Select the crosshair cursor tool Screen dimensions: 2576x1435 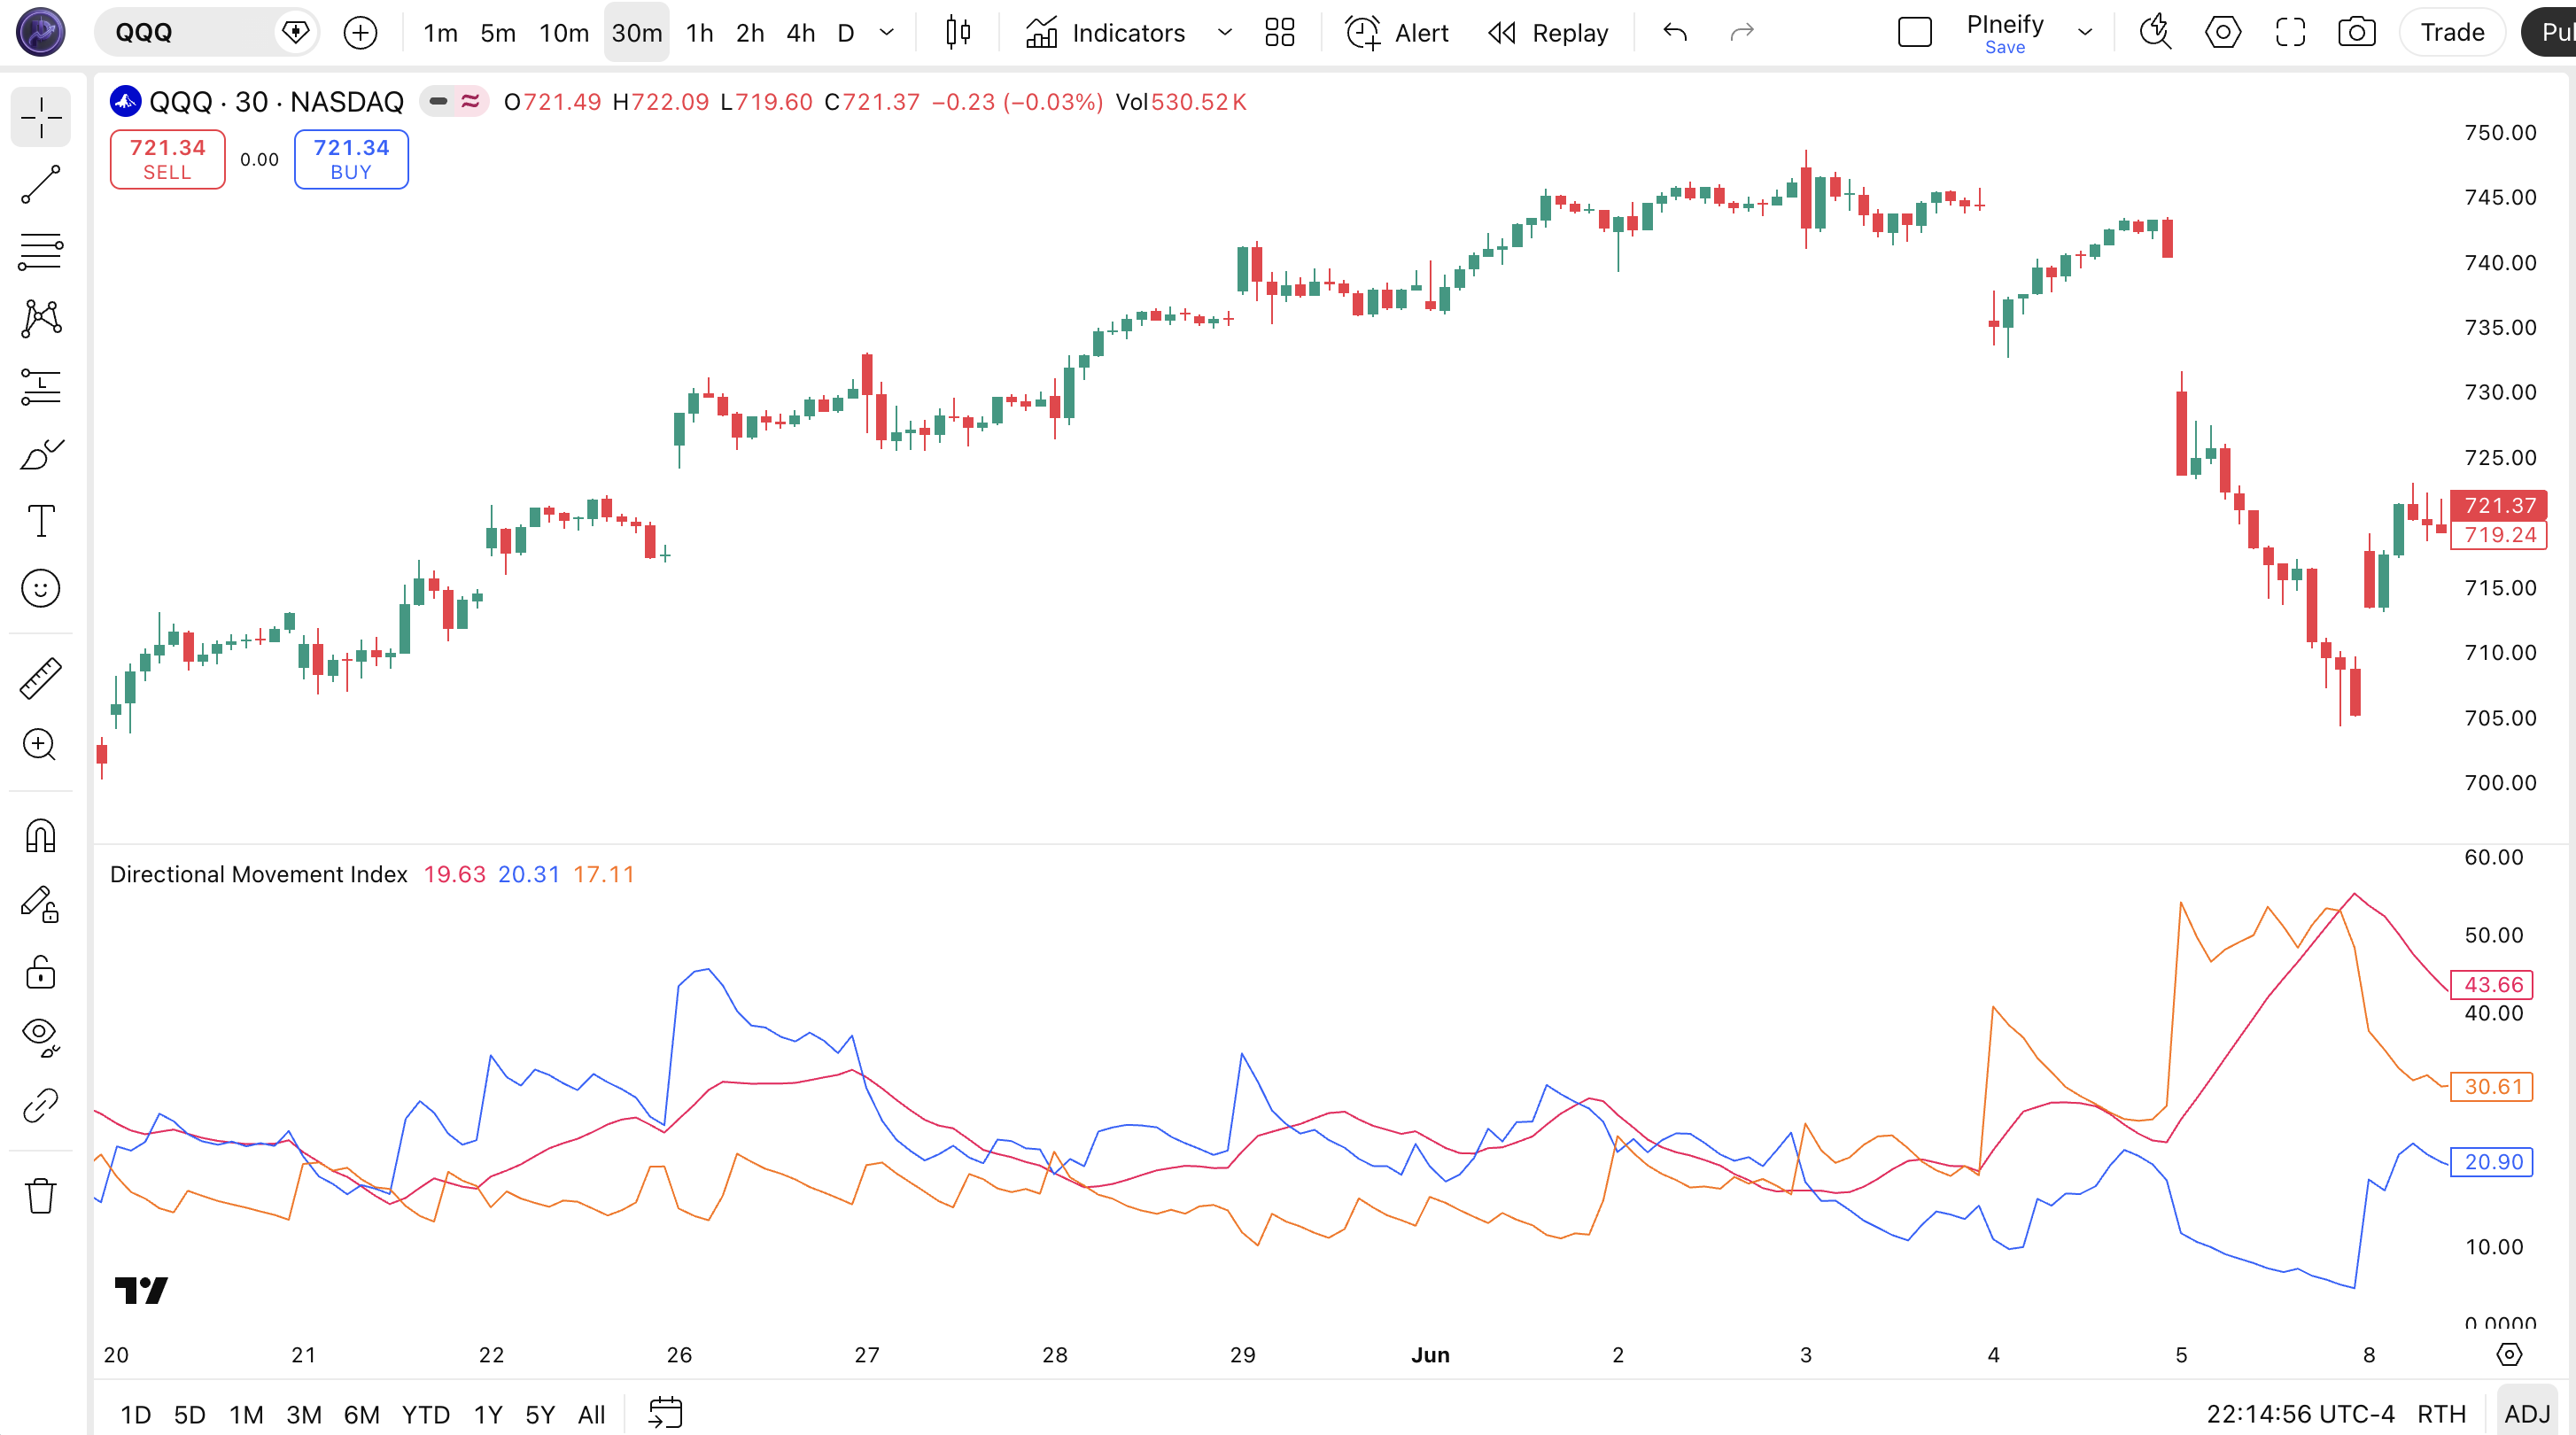pos(41,117)
